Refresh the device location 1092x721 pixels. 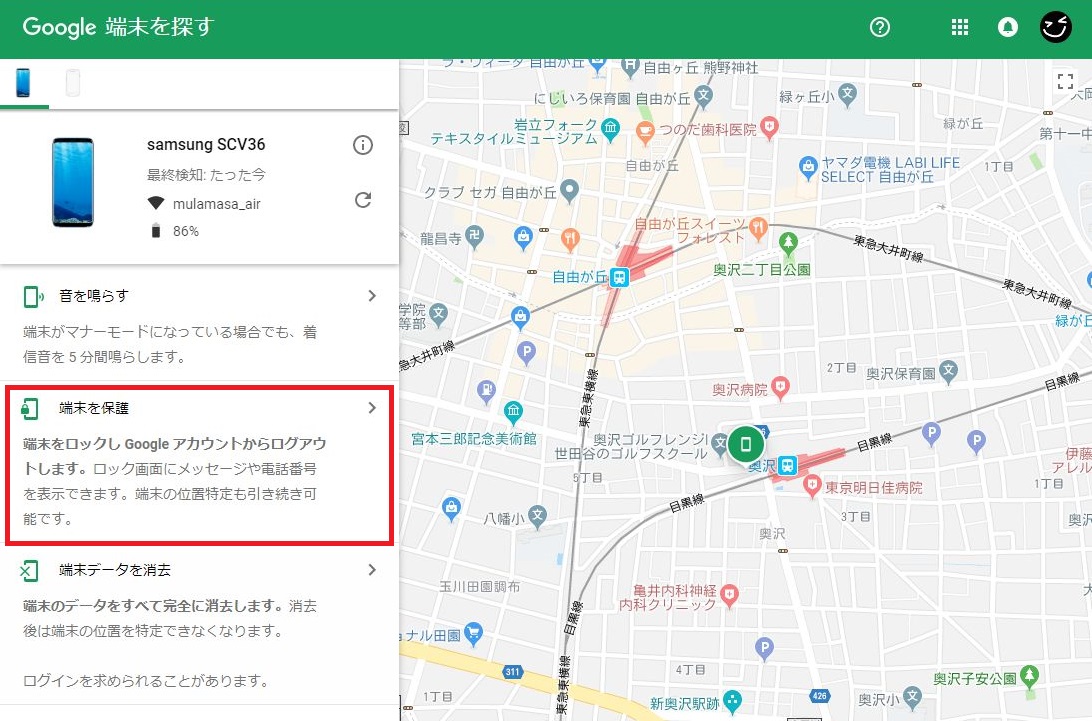(x=363, y=200)
